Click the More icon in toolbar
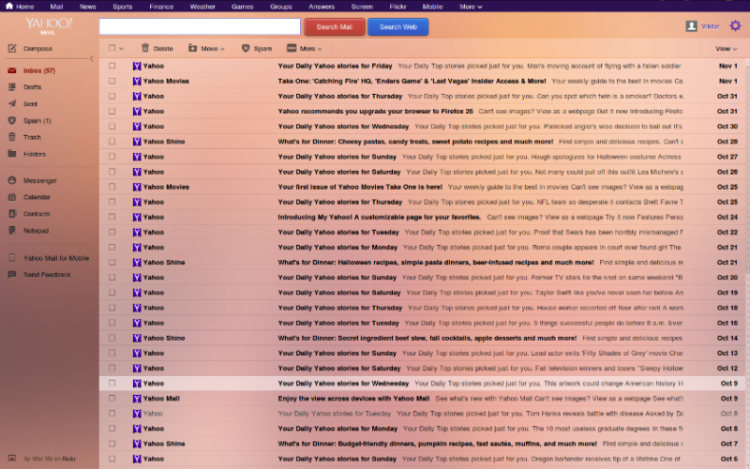 (x=291, y=48)
